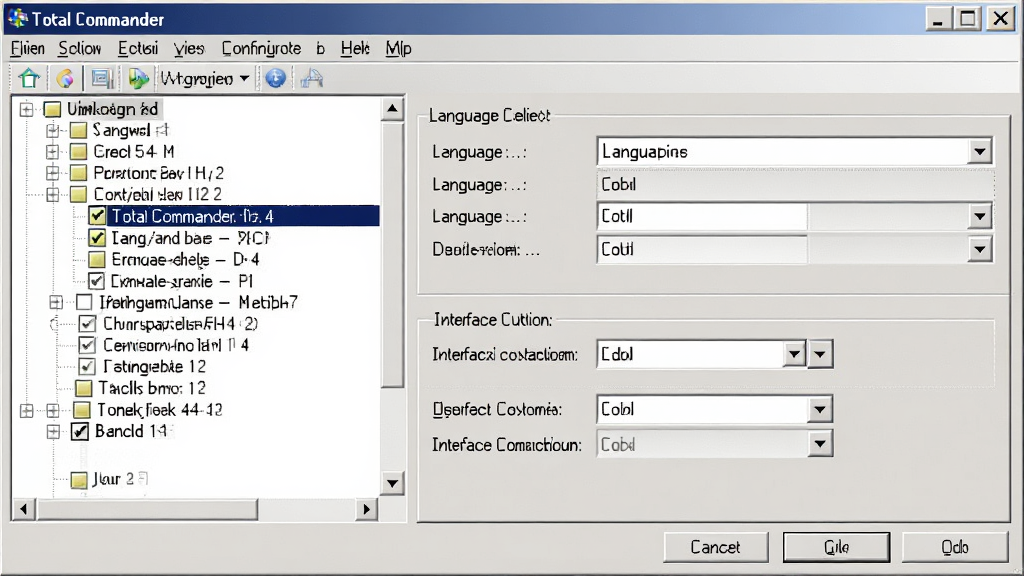This screenshot has height=576, width=1024.
Task: Click the green play arrow toolbar icon
Action: pos(138,79)
